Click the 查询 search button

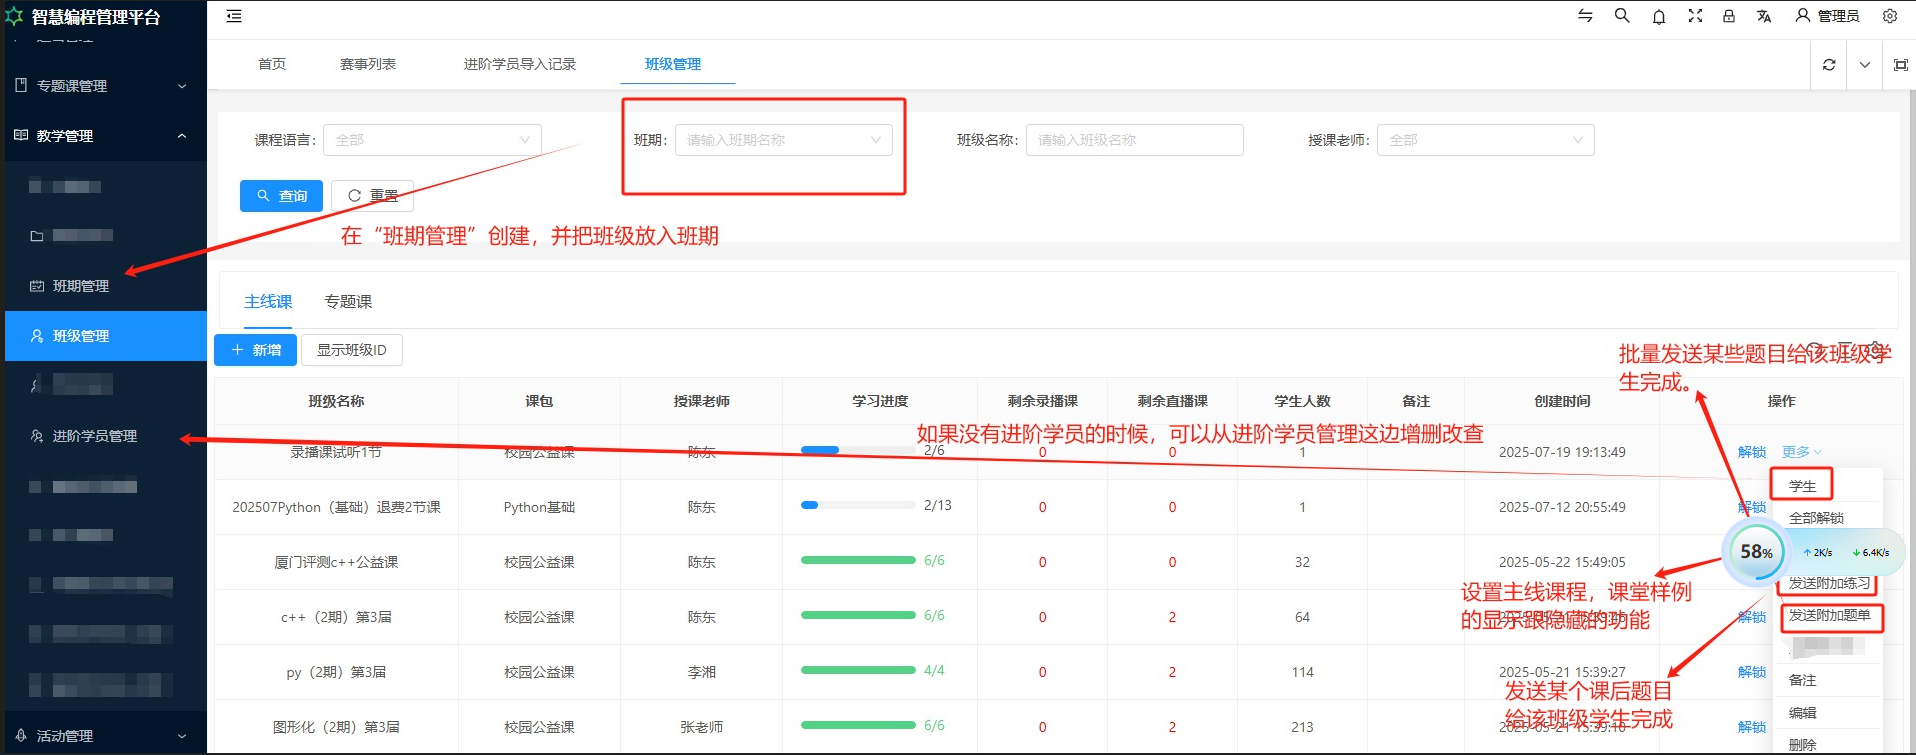(x=281, y=196)
